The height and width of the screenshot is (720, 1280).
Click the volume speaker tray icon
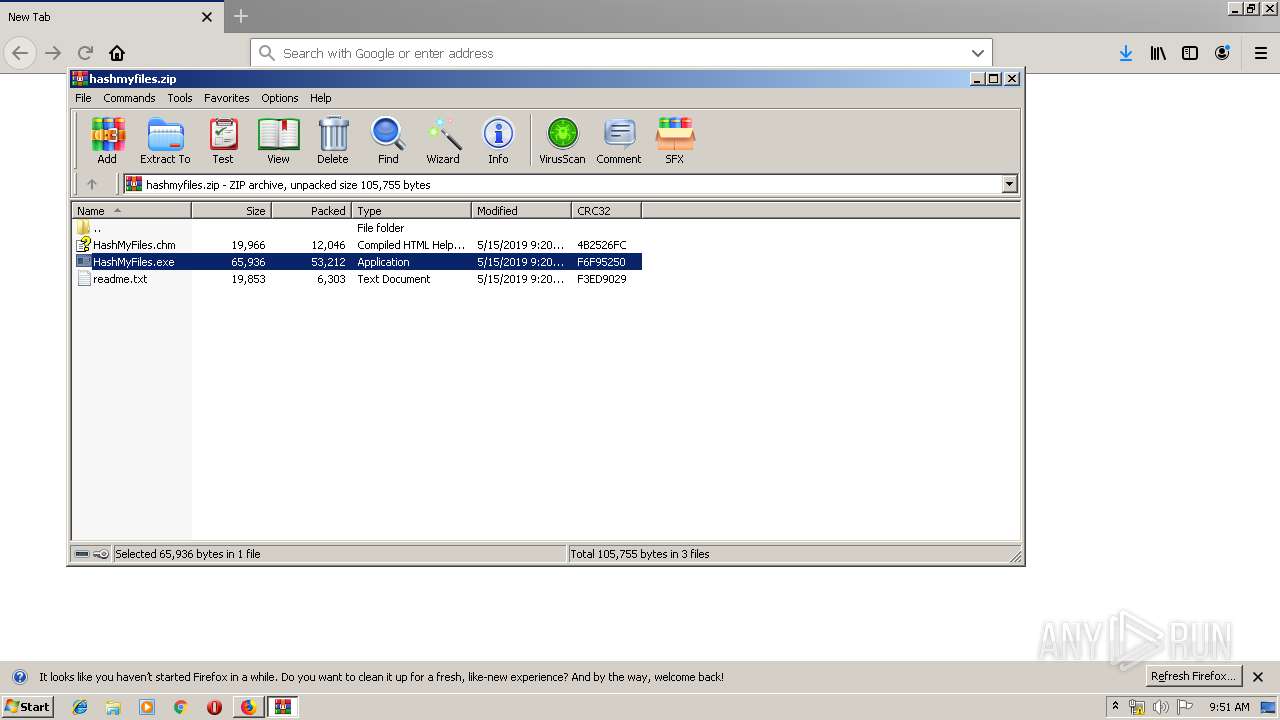tap(1160, 707)
